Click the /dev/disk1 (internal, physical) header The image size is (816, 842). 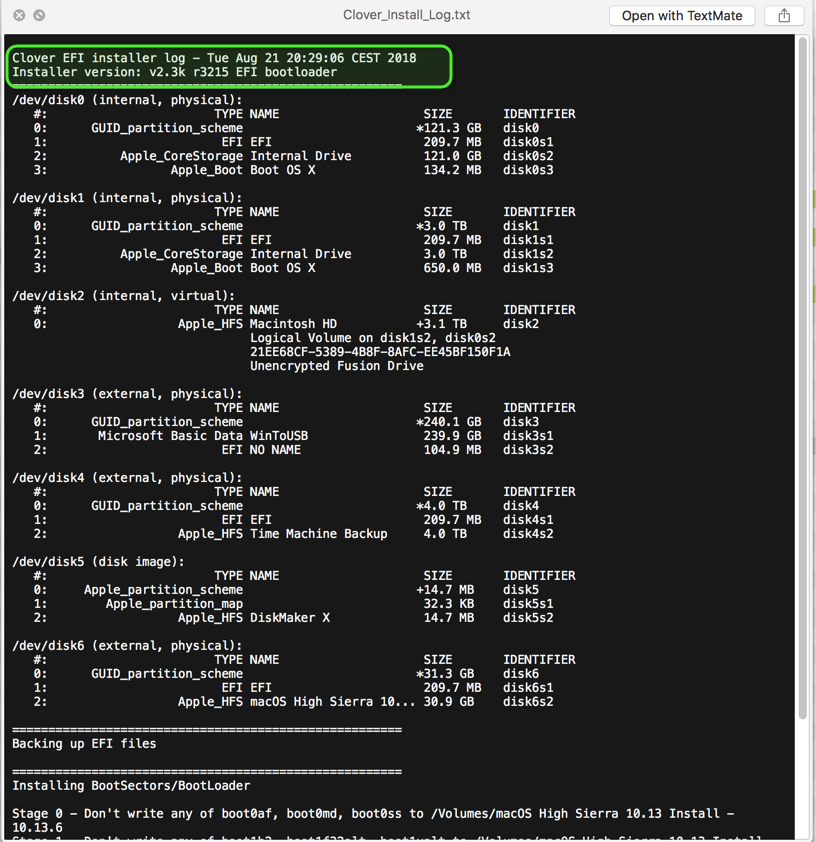127,198
